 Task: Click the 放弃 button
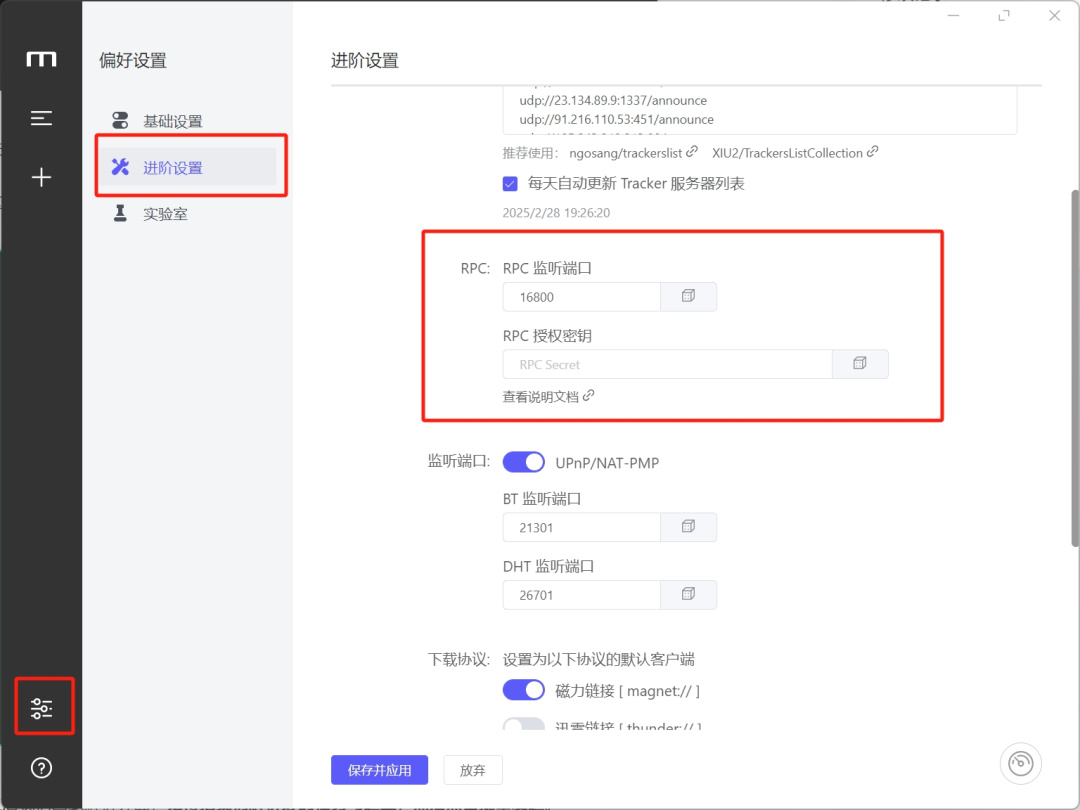point(473,770)
